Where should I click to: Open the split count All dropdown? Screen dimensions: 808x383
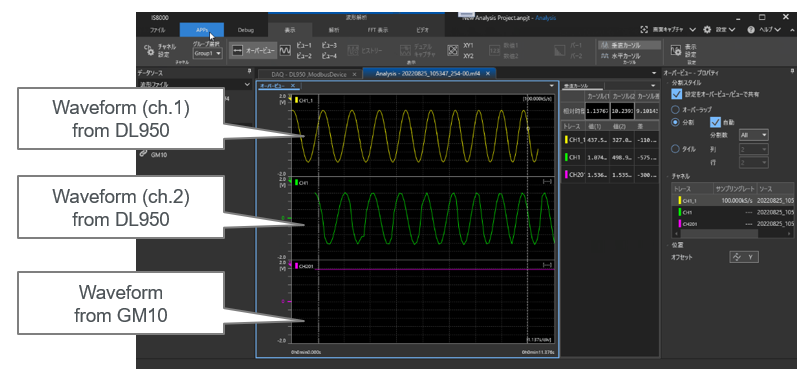[x=753, y=135]
